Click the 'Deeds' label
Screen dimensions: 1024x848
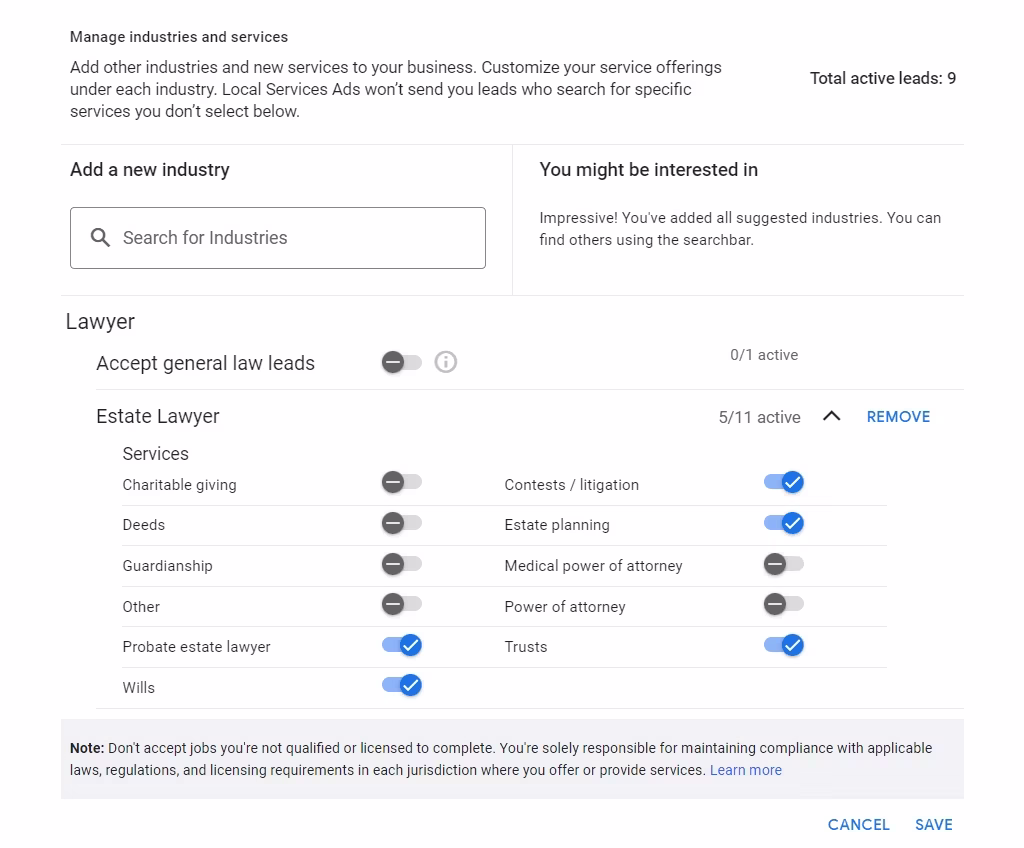click(x=144, y=525)
